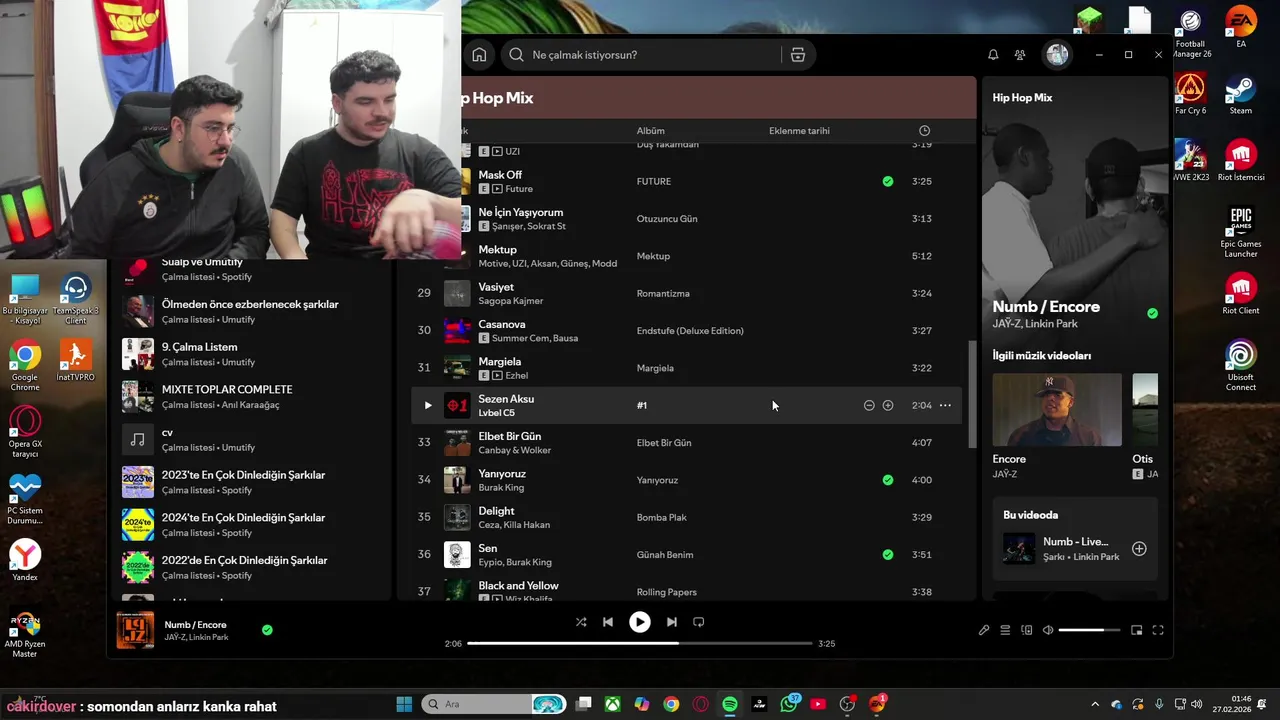Click the now-playing album cover thumbnail

click(135, 631)
